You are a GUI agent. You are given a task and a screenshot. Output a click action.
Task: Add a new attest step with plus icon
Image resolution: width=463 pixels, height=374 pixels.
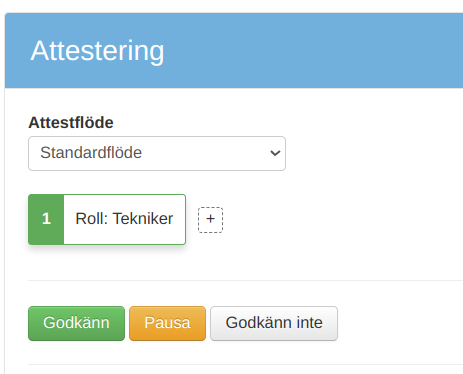(210, 220)
